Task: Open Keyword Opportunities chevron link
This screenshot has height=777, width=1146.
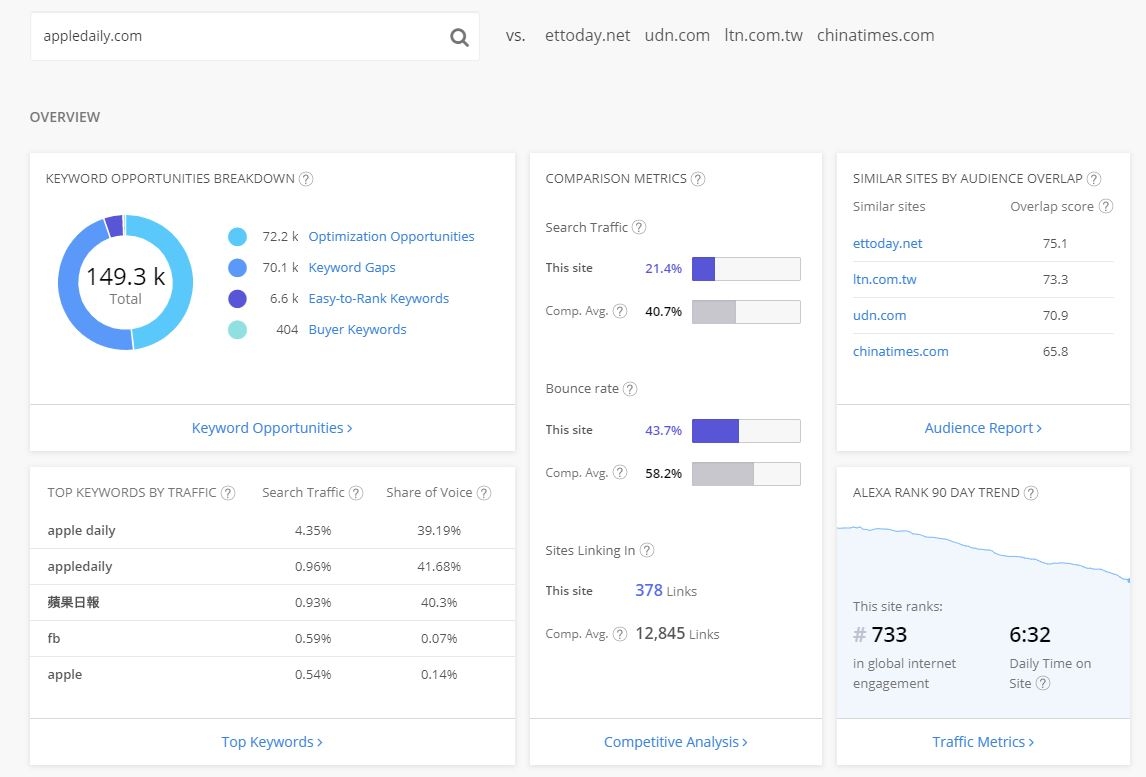Action: [x=272, y=428]
